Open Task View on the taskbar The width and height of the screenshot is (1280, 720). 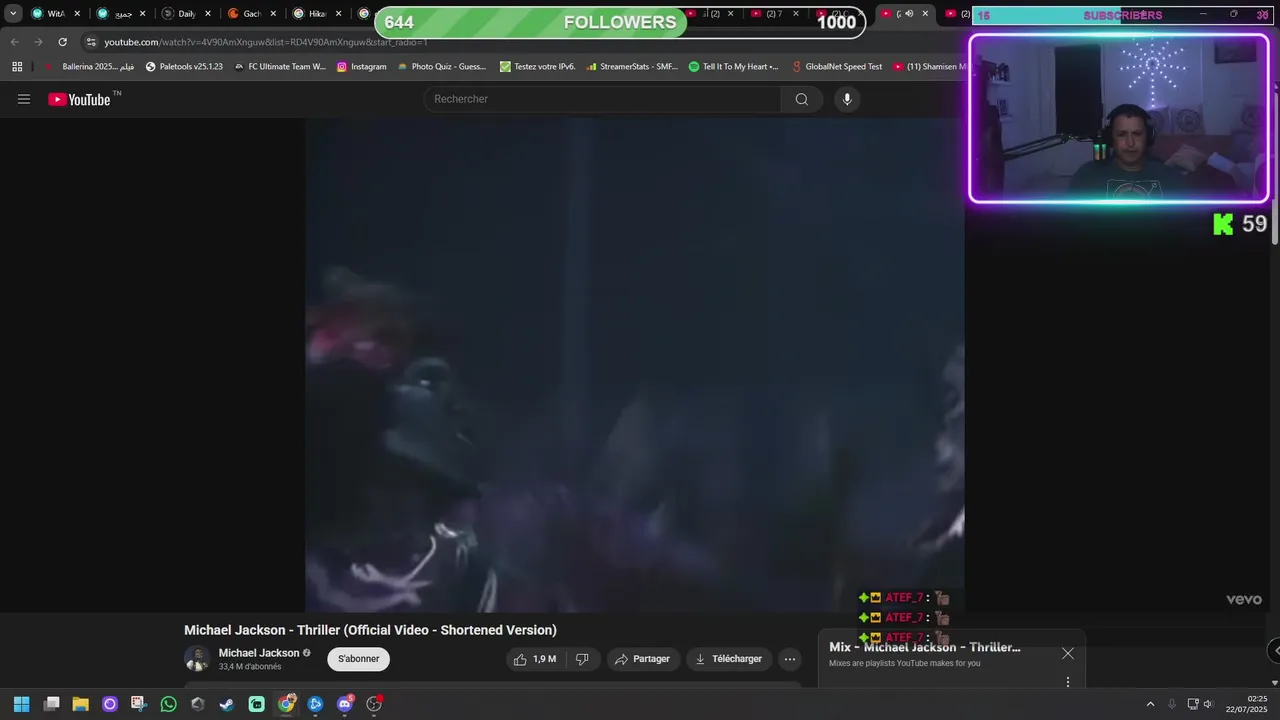52,704
